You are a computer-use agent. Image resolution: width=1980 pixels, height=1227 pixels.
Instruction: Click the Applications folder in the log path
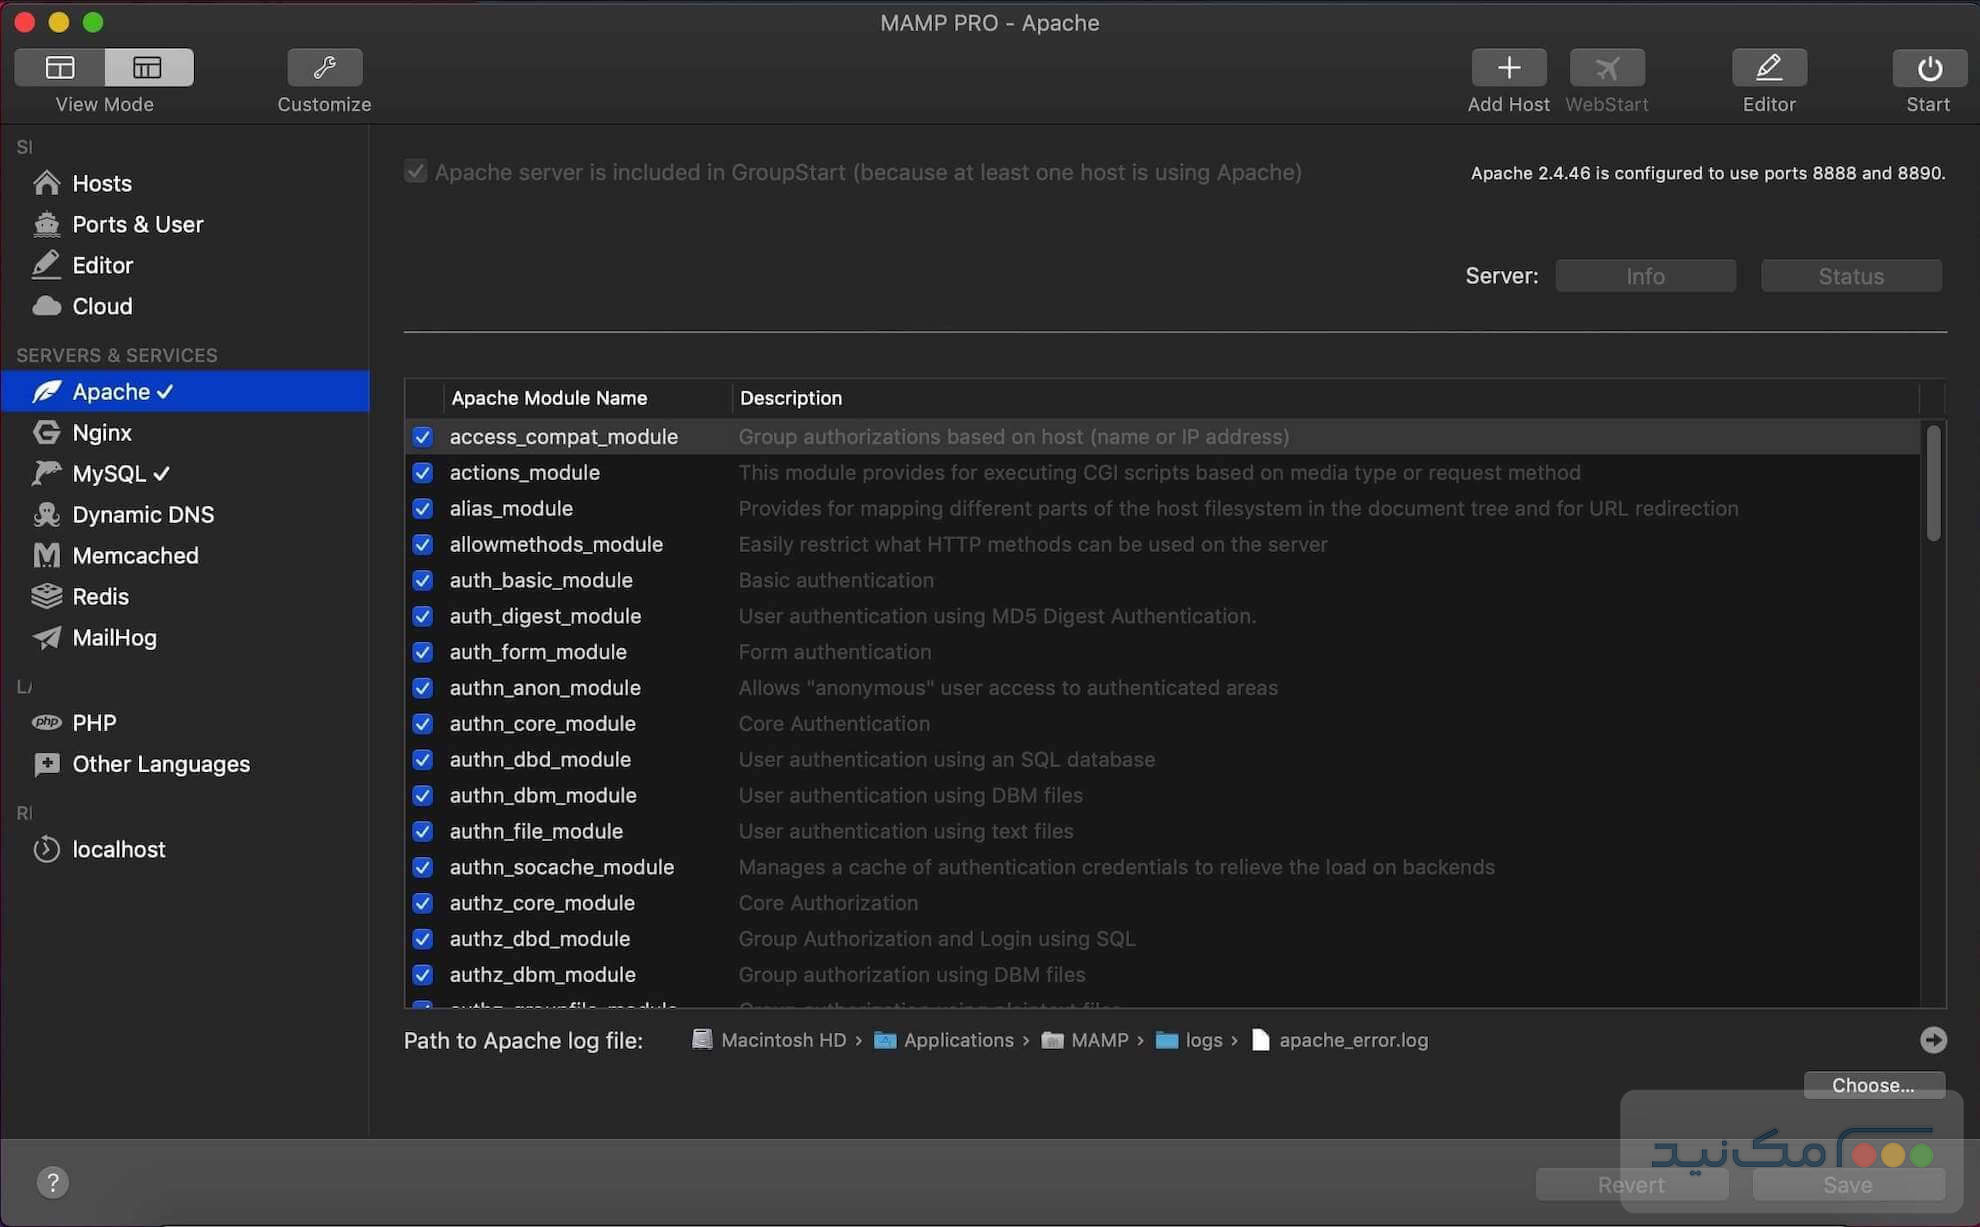point(957,1040)
